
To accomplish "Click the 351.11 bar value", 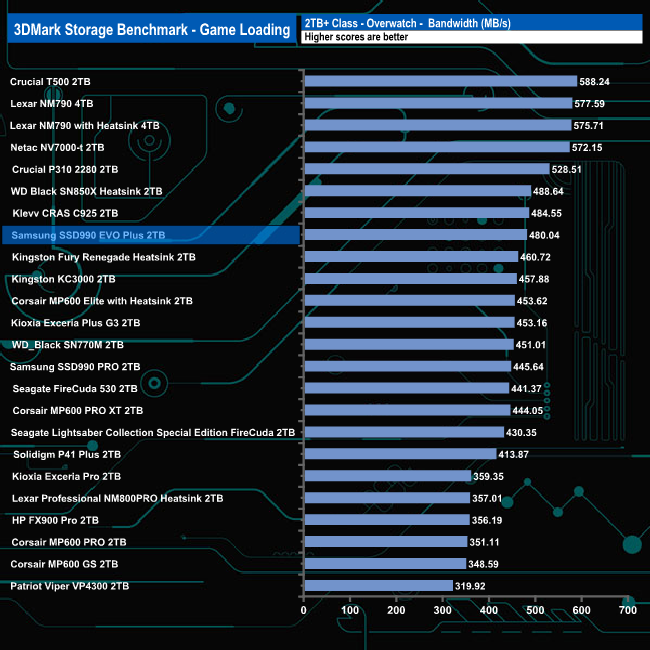I will pyautogui.click(x=484, y=543).
